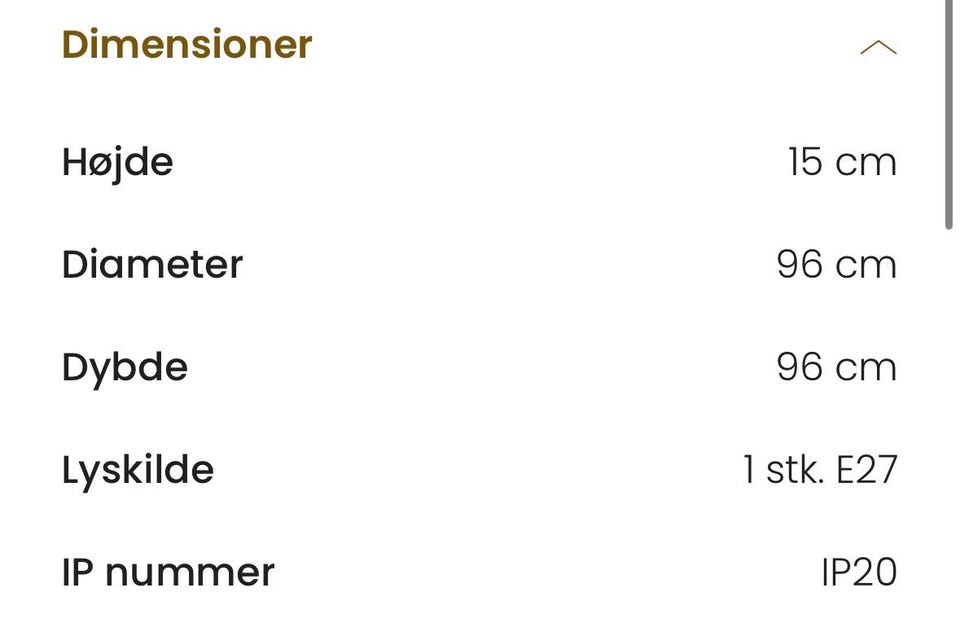This screenshot has height=636, width=960.
Task: Click the 1 stk. E27 value
Action: pyautogui.click(x=820, y=469)
